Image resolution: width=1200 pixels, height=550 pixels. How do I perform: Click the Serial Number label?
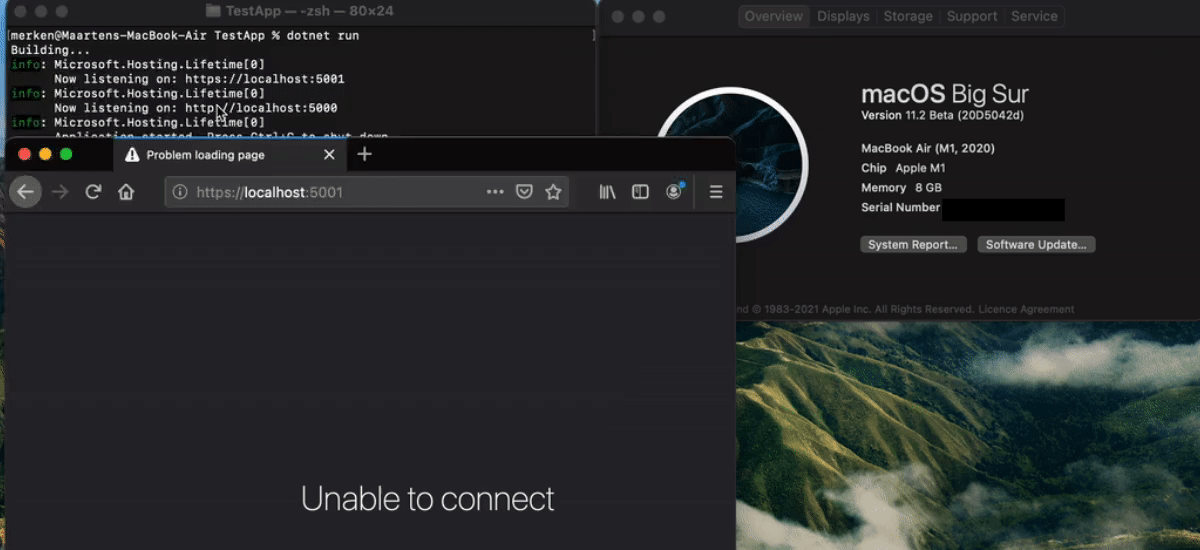(x=900, y=208)
